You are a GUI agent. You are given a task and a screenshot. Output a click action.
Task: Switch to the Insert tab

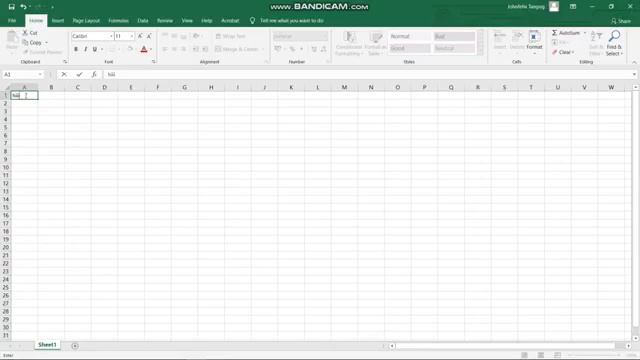[x=58, y=20]
